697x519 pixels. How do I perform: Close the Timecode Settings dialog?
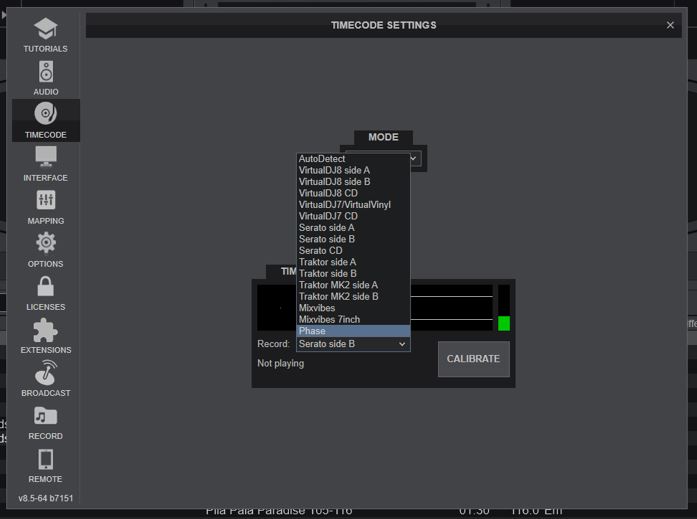[x=670, y=25]
